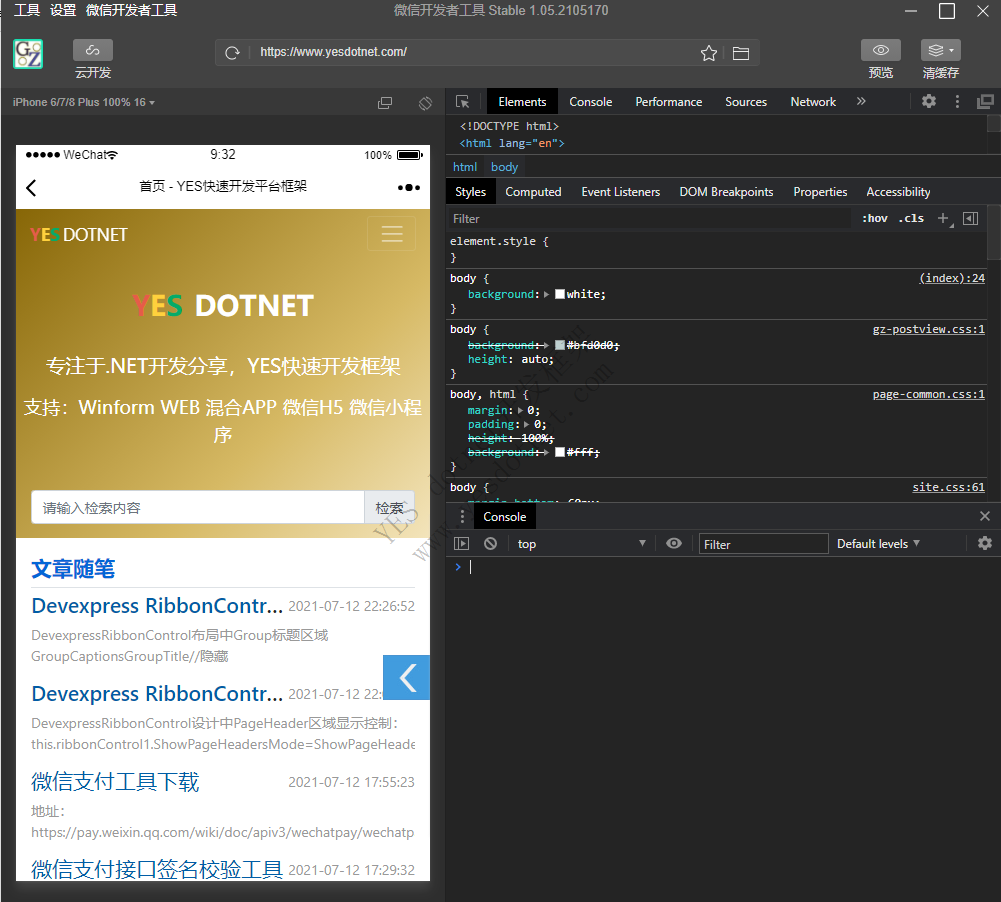Open the 云开发 cloud development icon
The height and width of the screenshot is (902, 1001).
pos(93,50)
